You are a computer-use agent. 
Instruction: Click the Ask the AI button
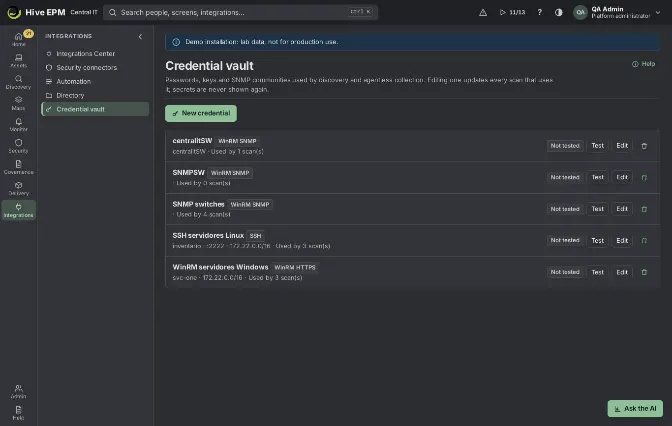[635, 408]
